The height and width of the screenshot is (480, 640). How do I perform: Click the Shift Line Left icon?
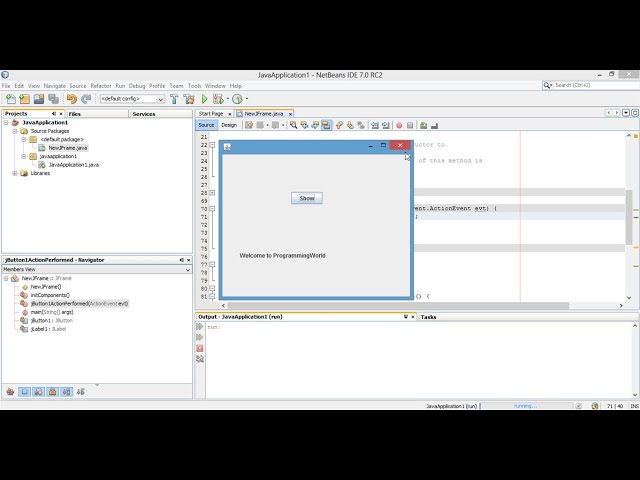point(374,125)
